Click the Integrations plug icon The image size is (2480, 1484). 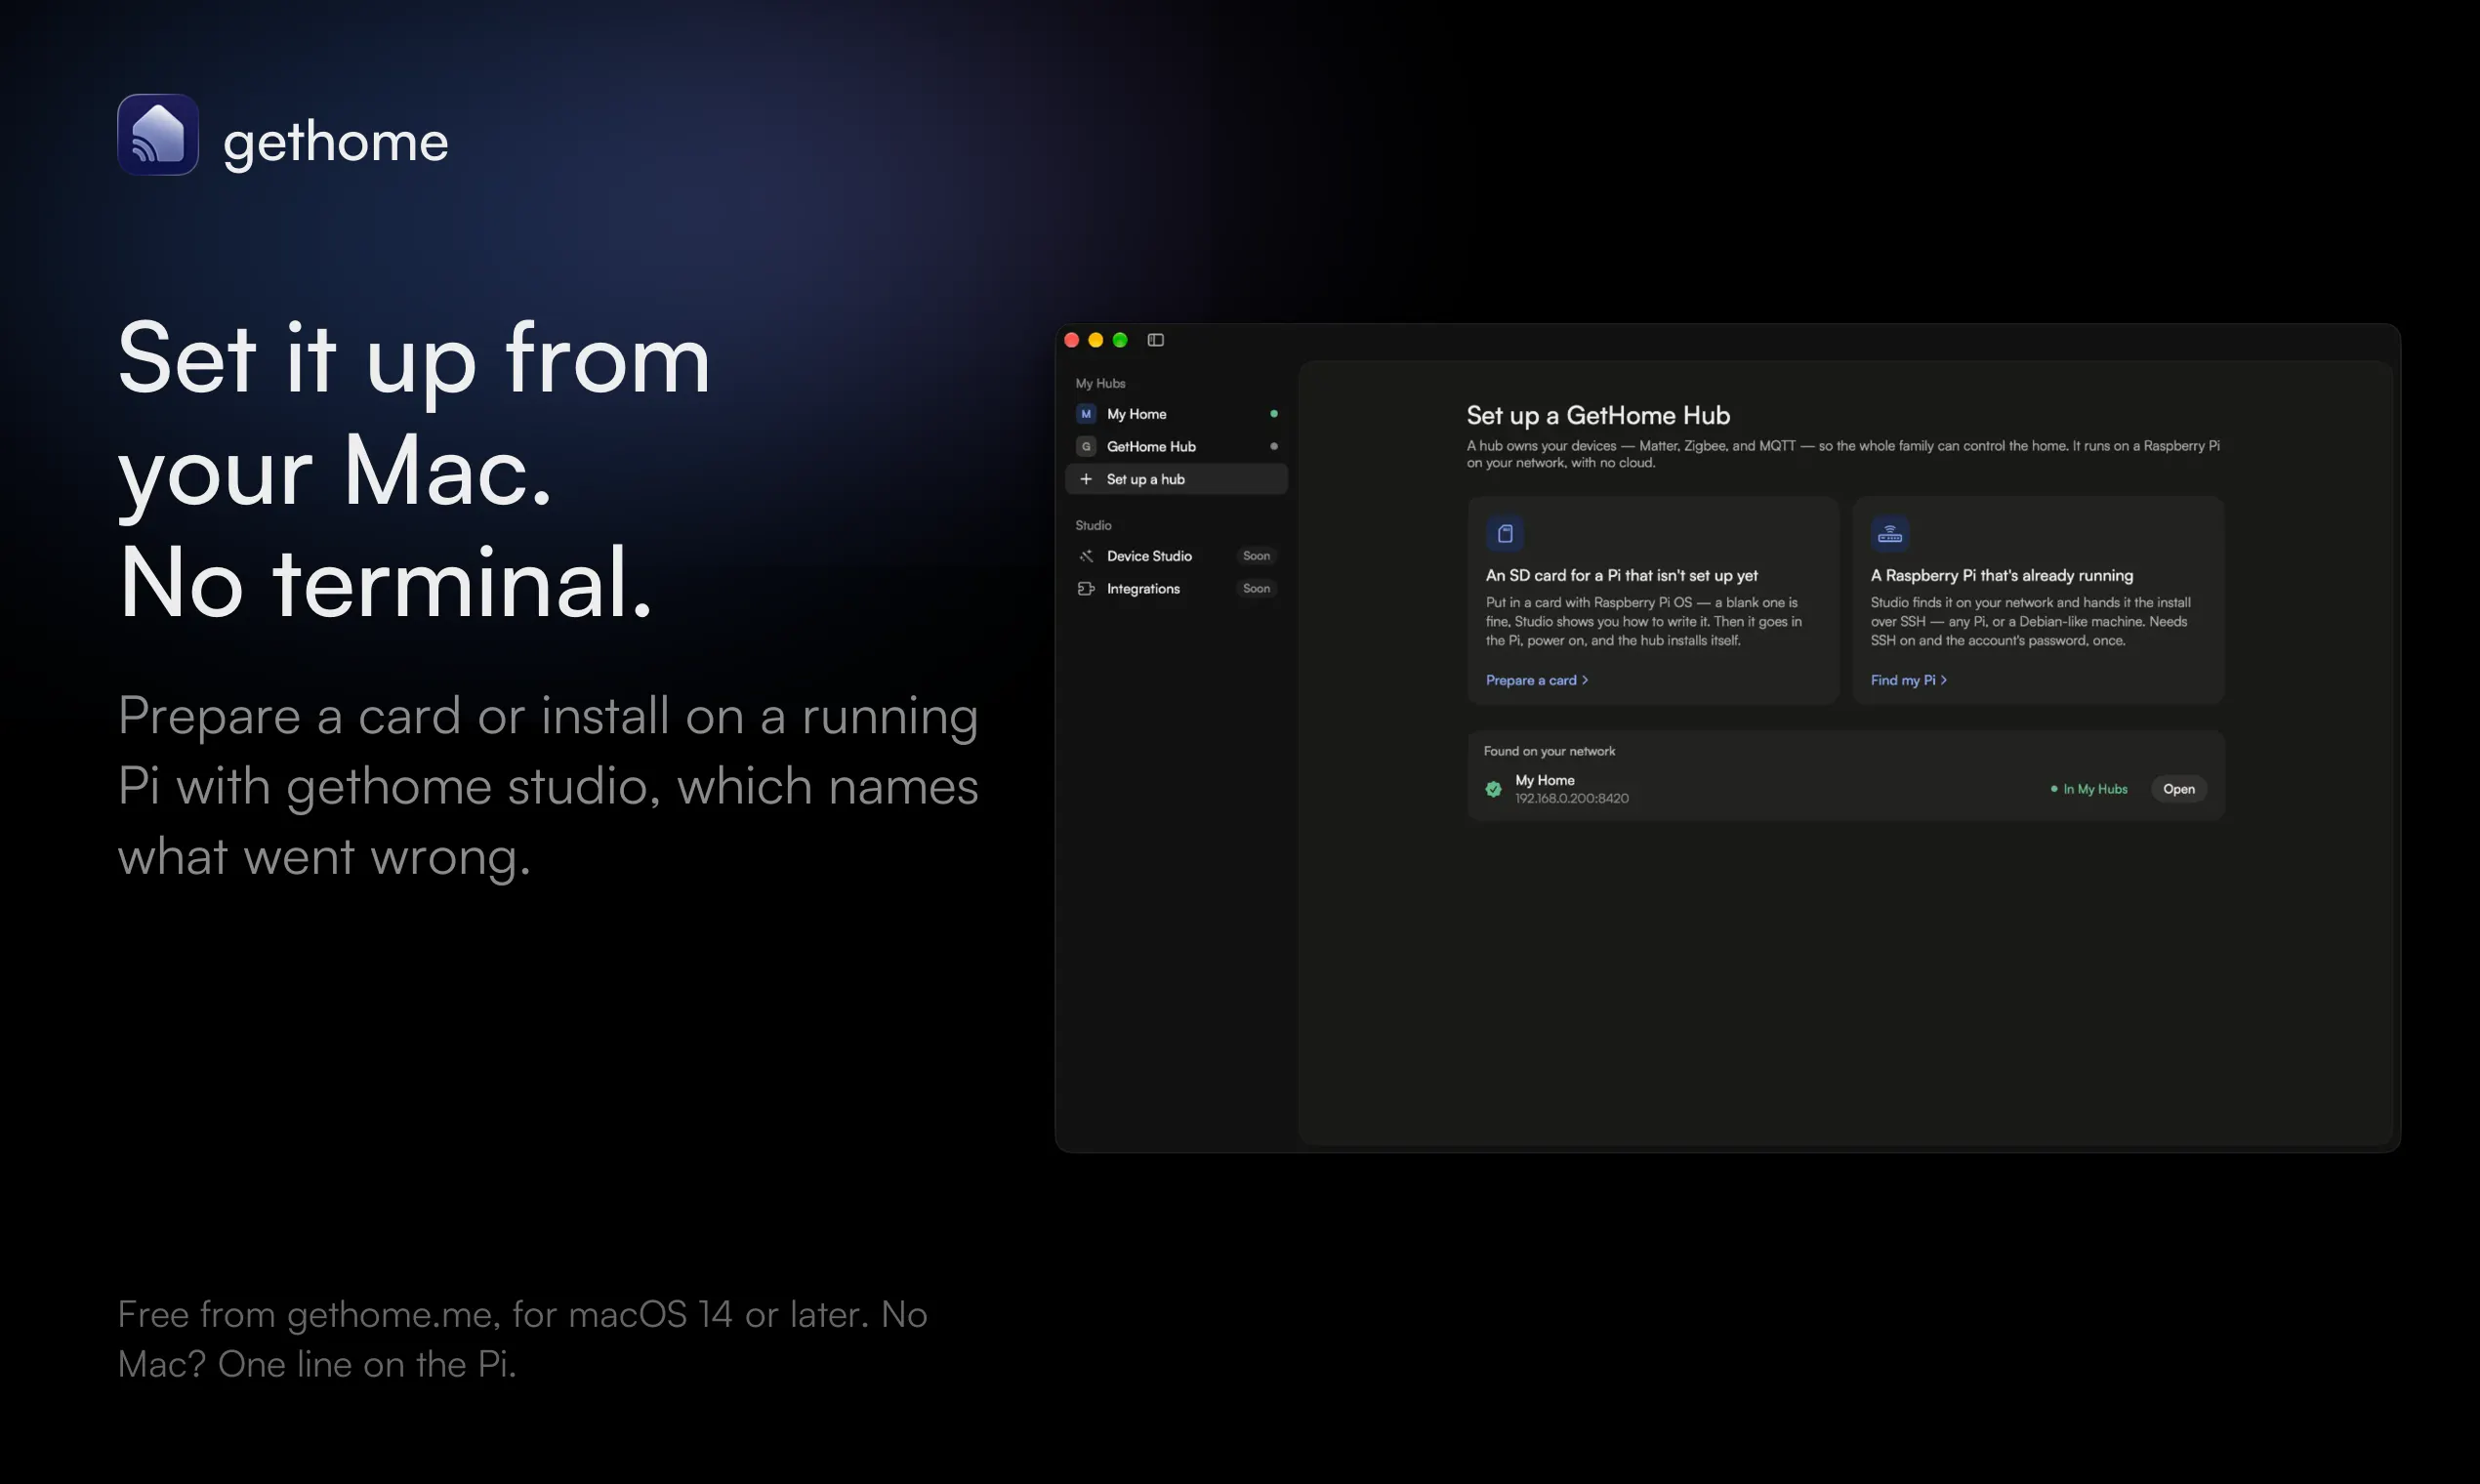pyautogui.click(x=1086, y=589)
